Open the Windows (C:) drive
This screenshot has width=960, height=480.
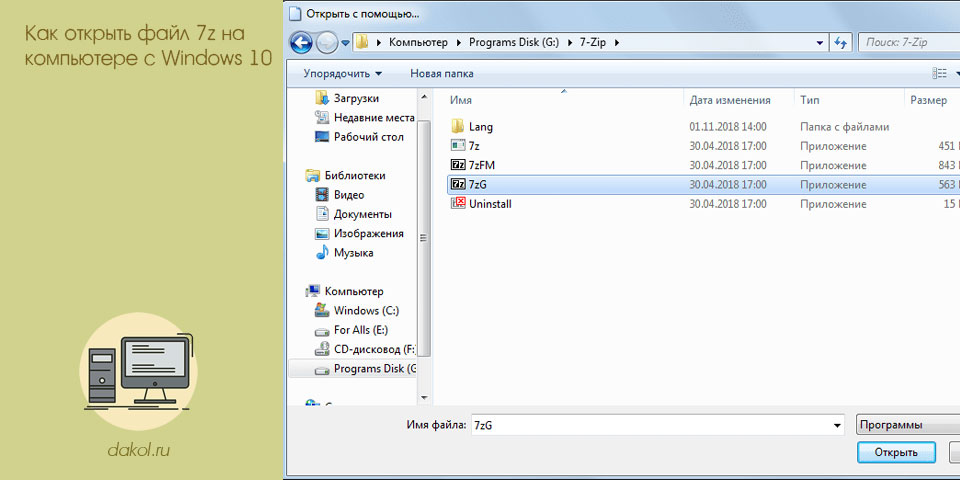[x=366, y=310]
